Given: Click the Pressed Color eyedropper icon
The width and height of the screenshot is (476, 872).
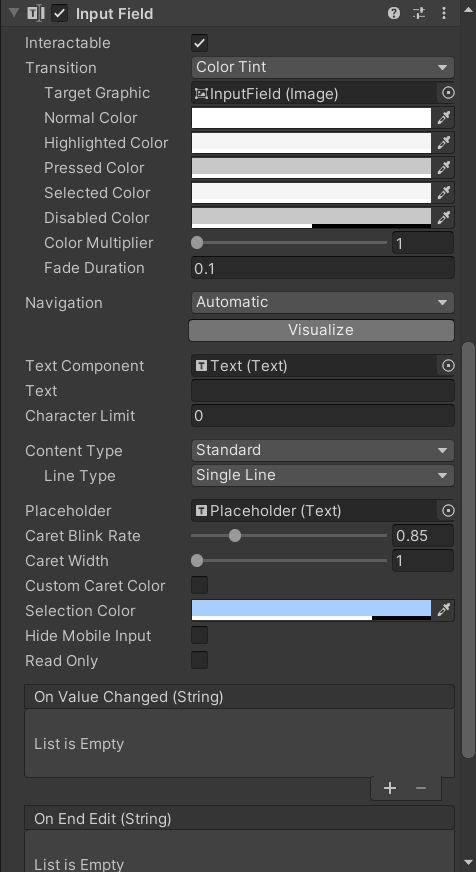Looking at the screenshot, I should pos(444,168).
